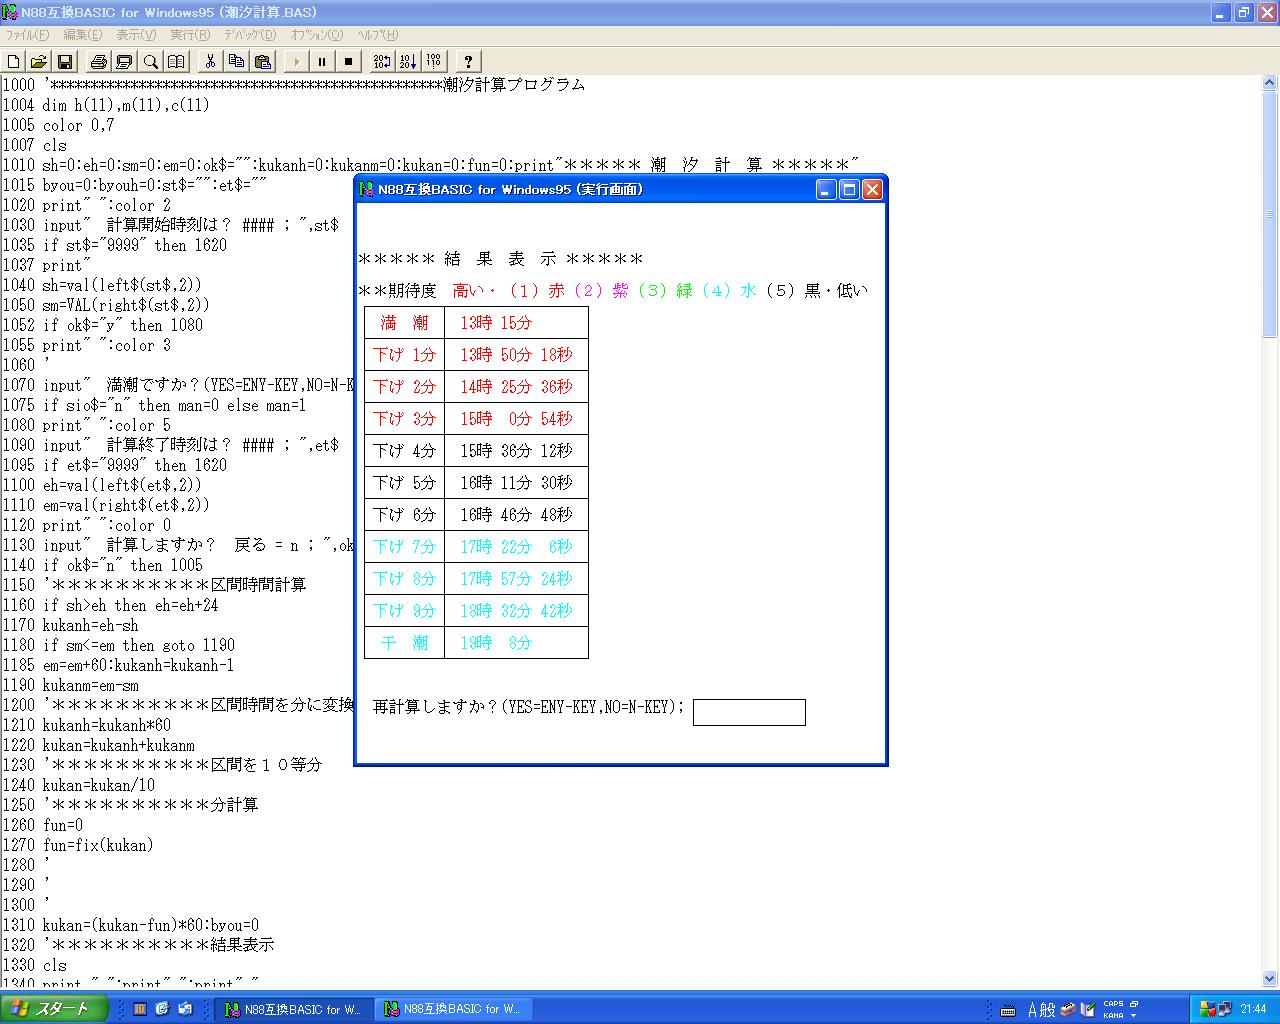Click the 100/110 line number icon
The height and width of the screenshot is (1024, 1280).
click(x=434, y=62)
